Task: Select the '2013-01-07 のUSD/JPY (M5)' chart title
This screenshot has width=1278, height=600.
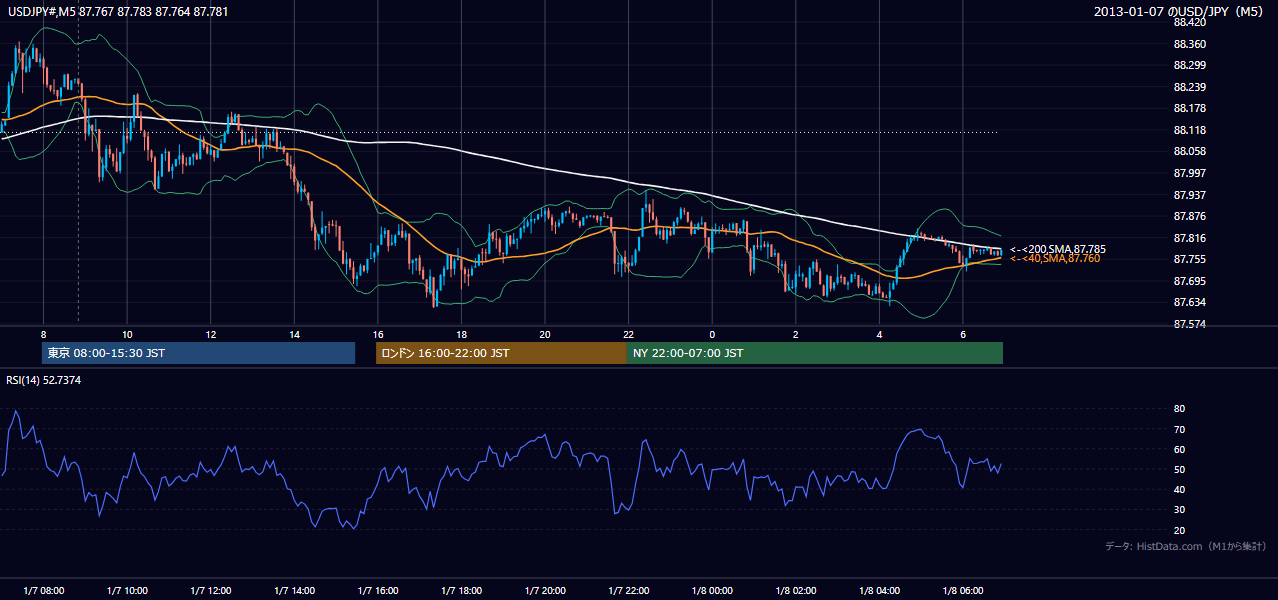Action: click(1180, 11)
